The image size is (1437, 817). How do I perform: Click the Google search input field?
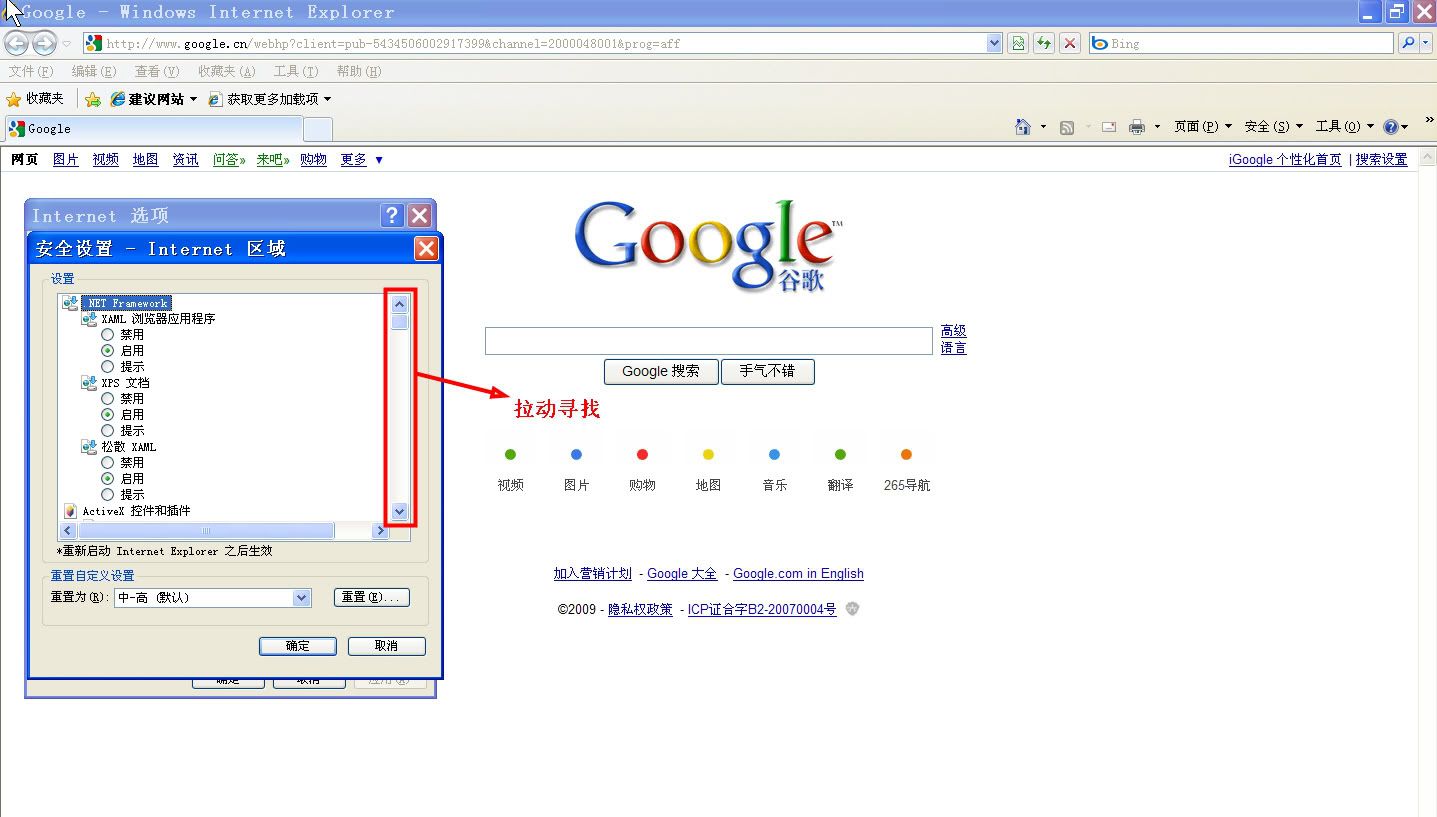point(709,341)
